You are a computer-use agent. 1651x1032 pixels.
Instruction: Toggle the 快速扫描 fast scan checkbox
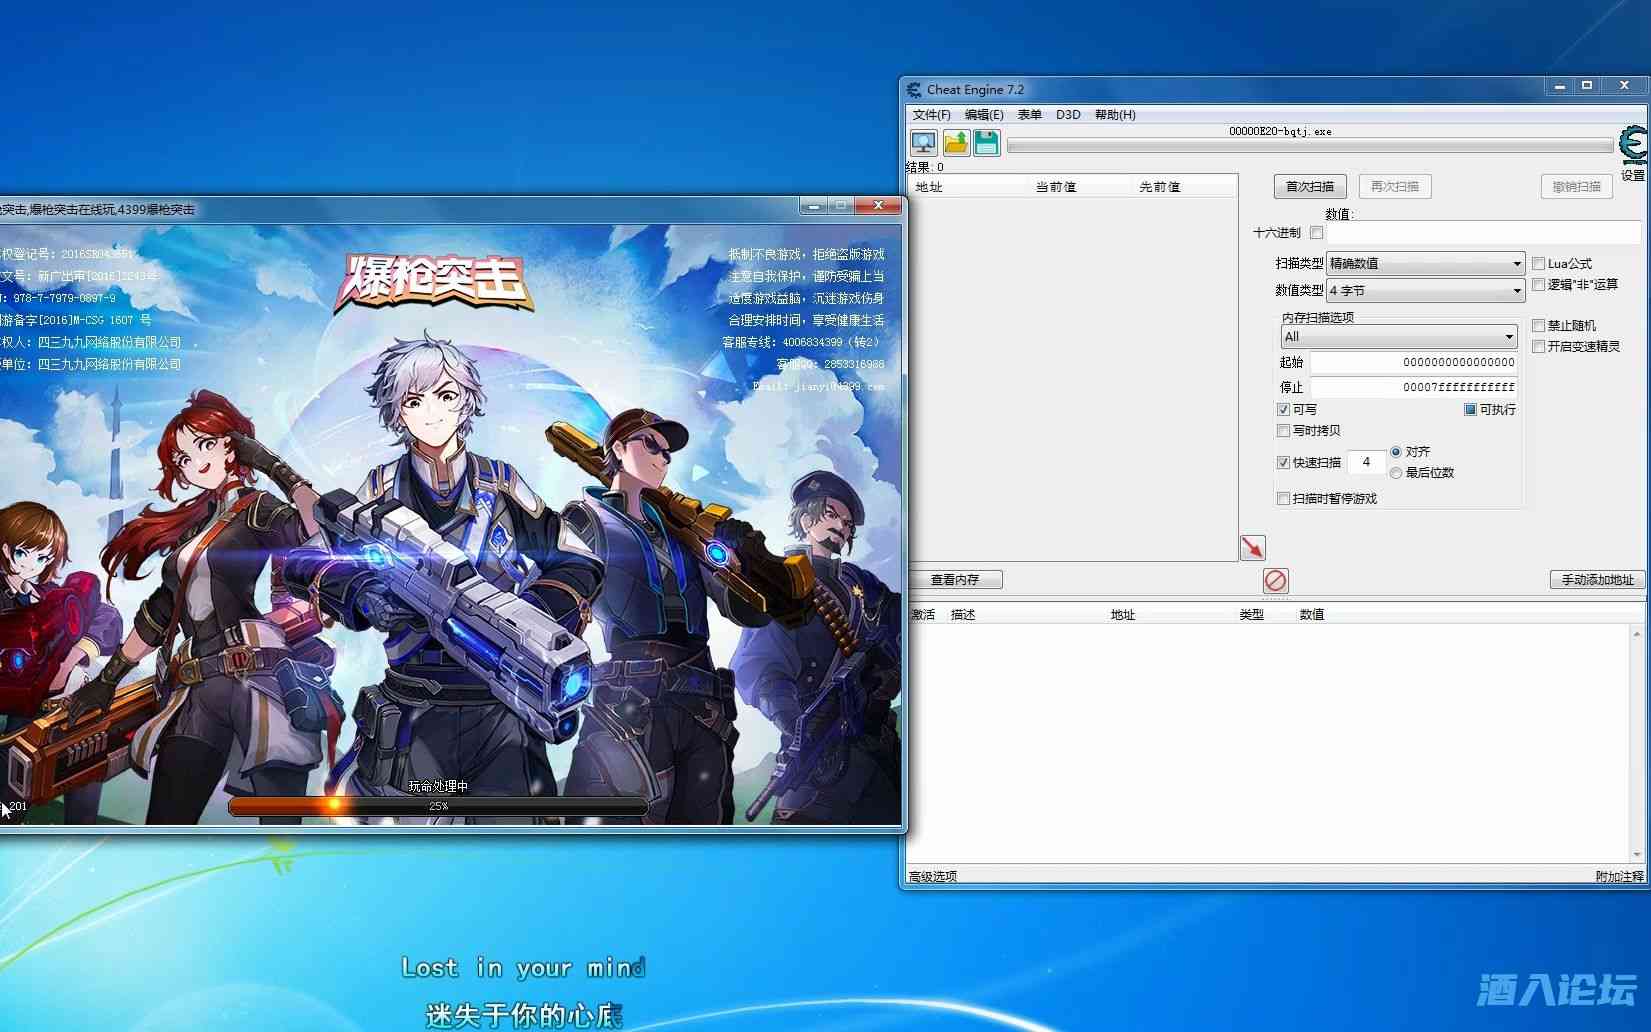tap(1283, 462)
